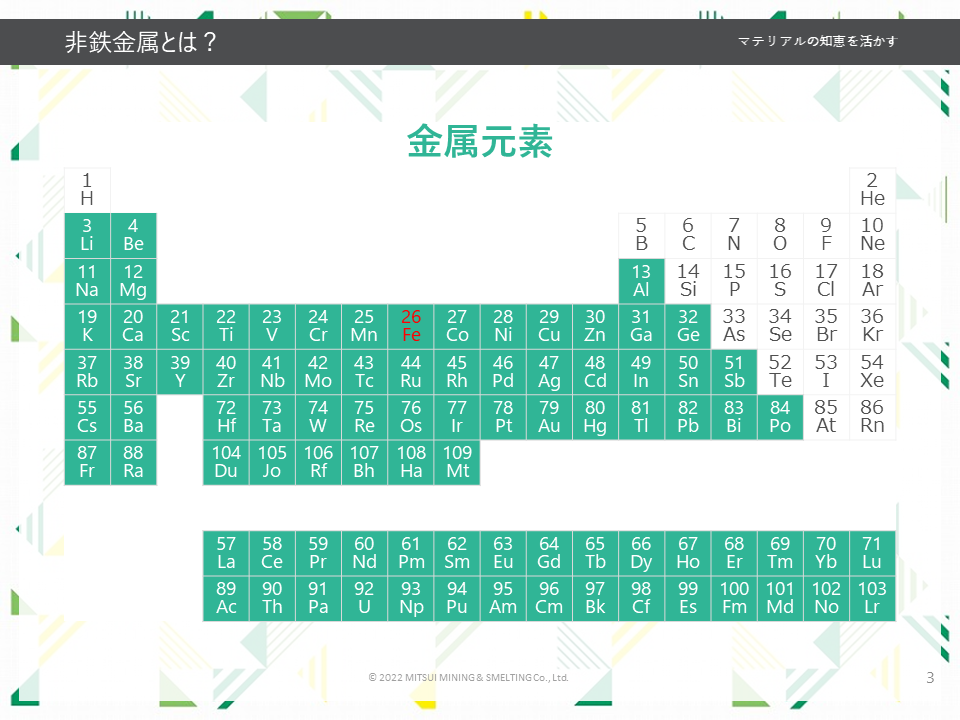This screenshot has height=720, width=960.
Task: Click the red Fe iron element cell
Action: [x=411, y=326]
